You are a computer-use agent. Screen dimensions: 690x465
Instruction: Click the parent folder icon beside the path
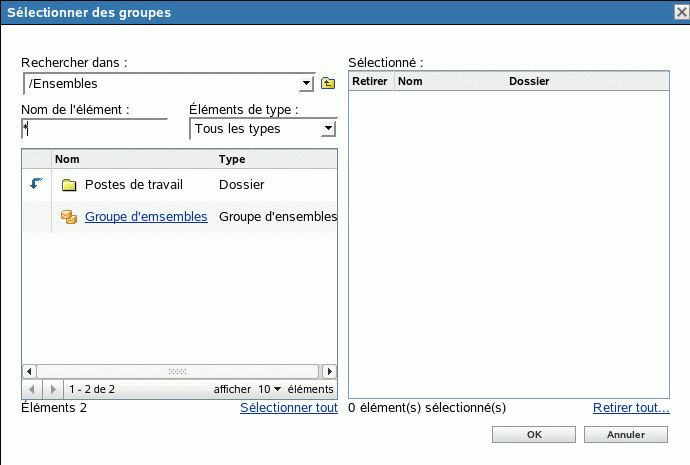[x=327, y=83]
